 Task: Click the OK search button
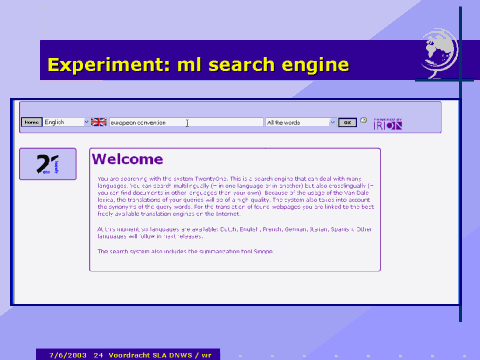347,122
